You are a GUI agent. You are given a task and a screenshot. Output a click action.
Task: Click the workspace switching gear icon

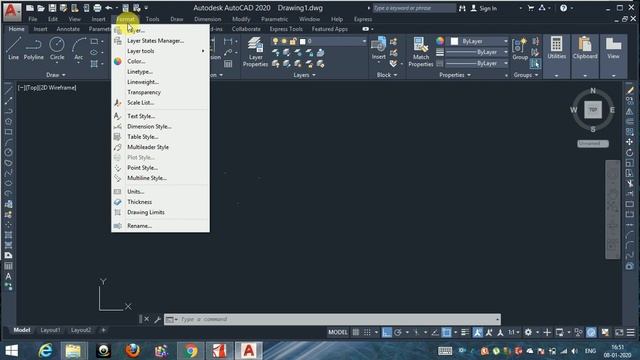click(x=528, y=332)
